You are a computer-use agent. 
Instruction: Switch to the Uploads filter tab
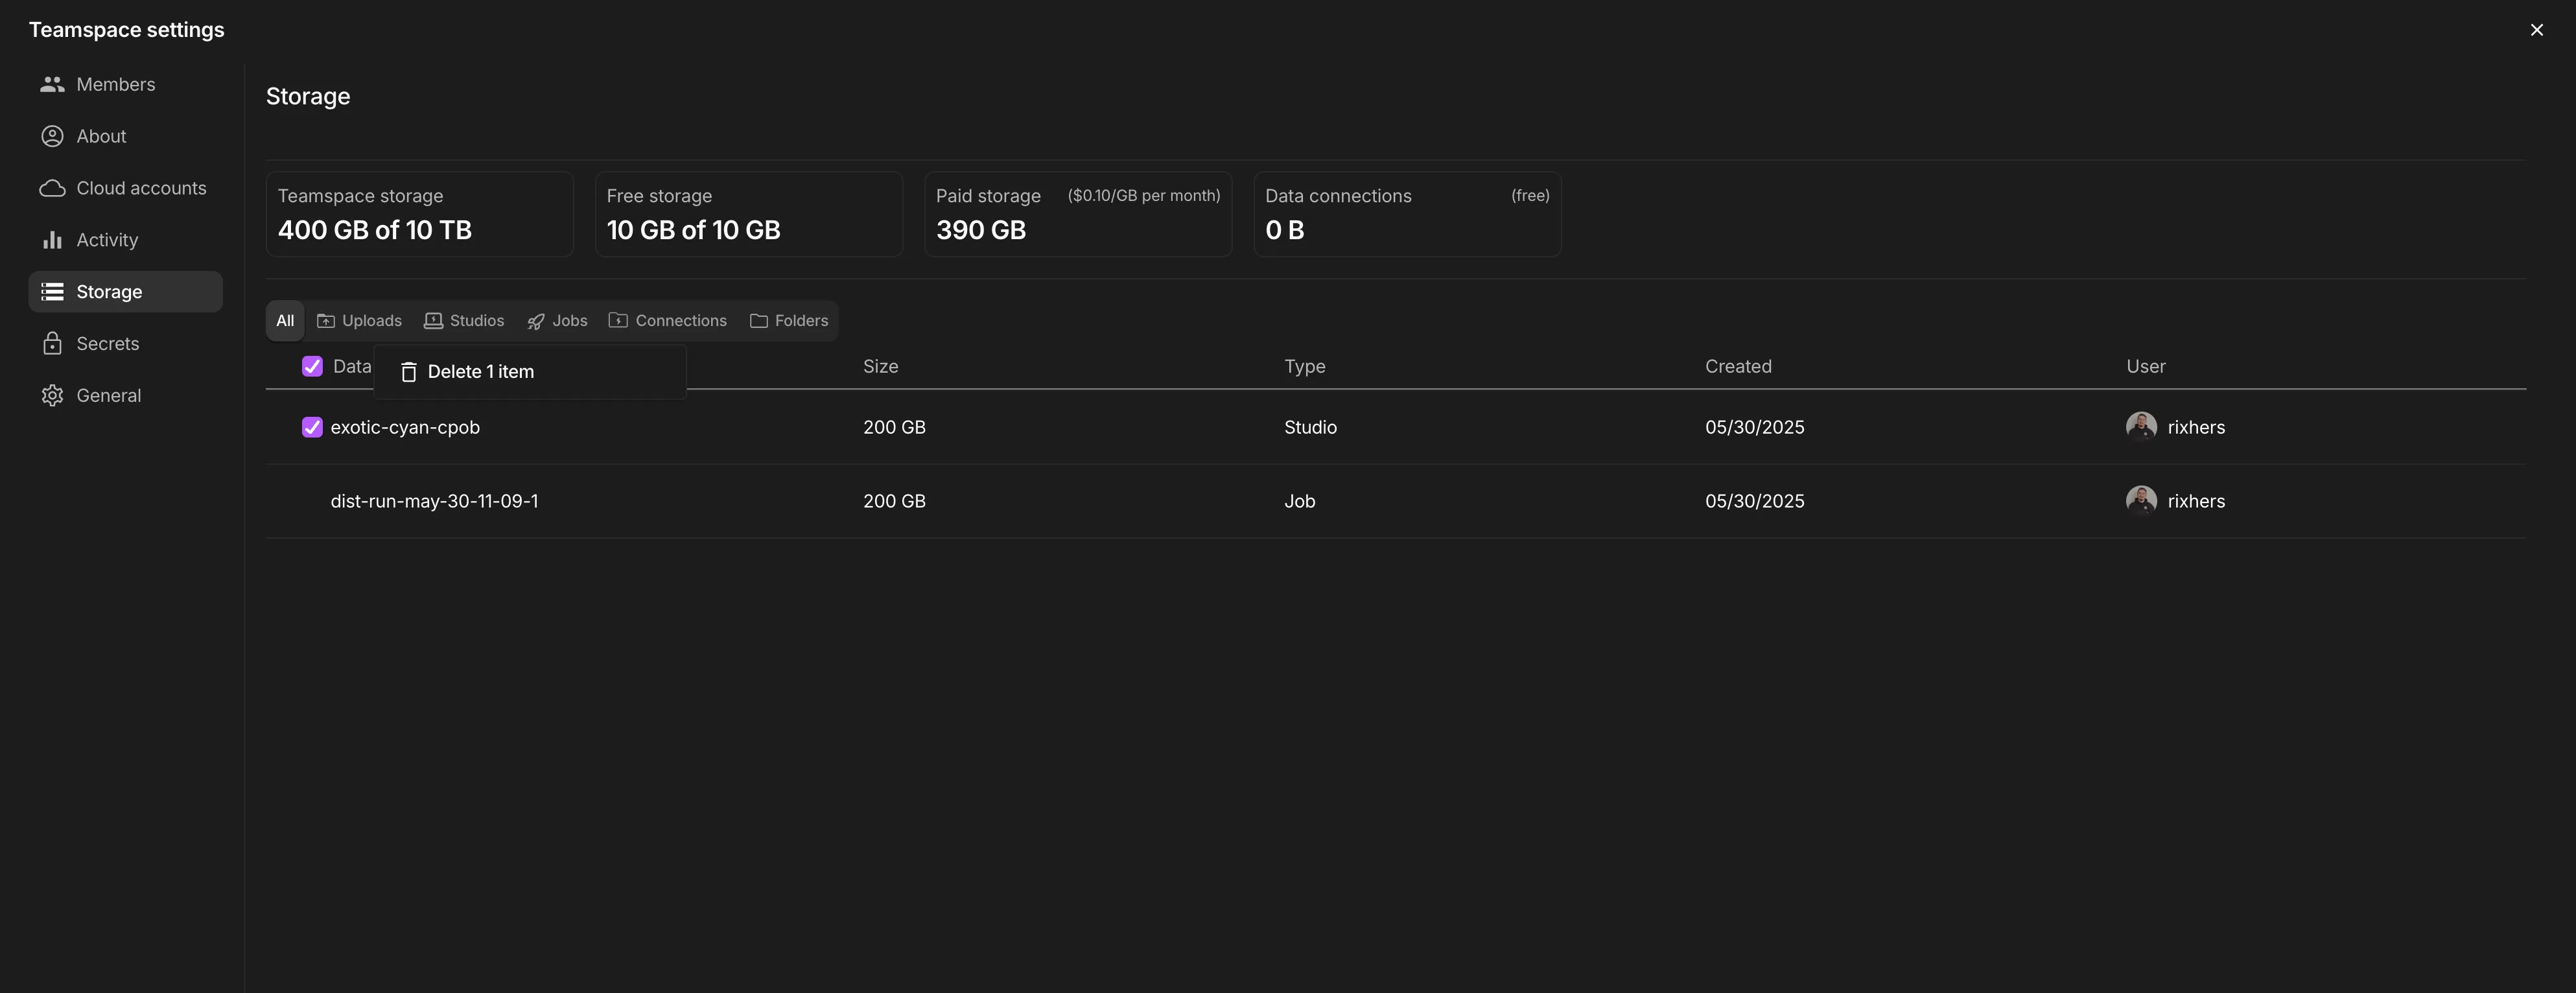tap(359, 321)
